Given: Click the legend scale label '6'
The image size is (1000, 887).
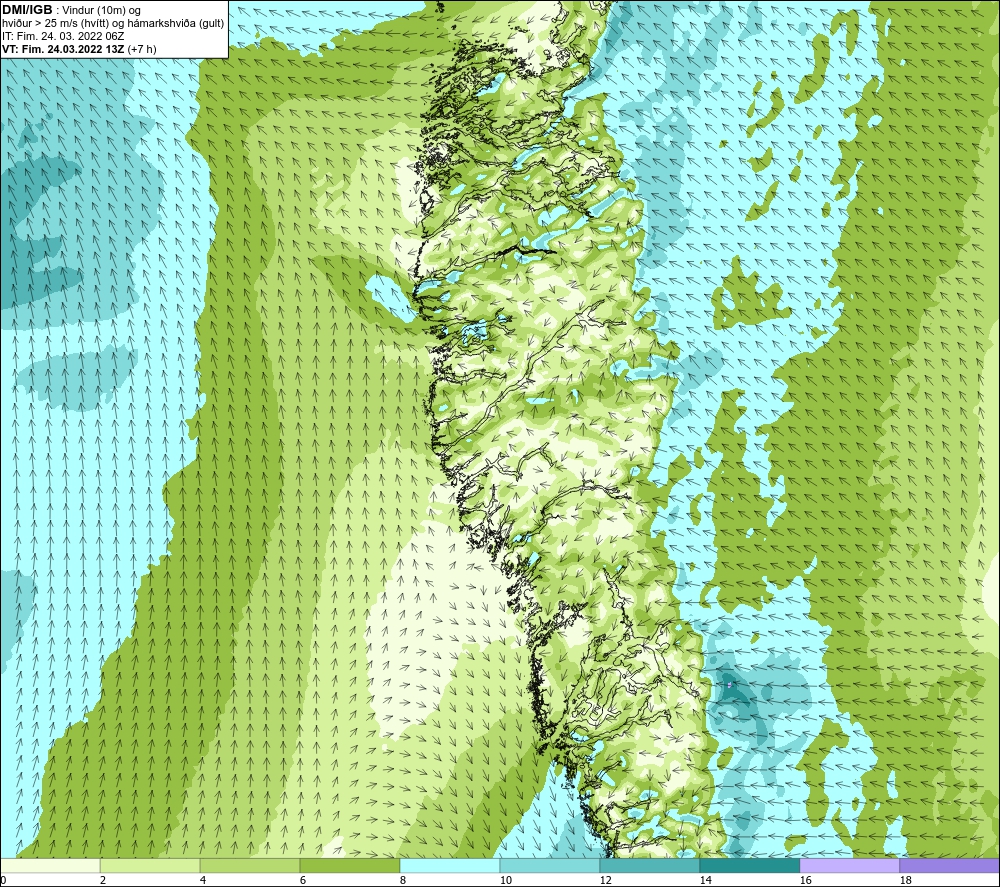Looking at the screenshot, I should click(x=303, y=880).
